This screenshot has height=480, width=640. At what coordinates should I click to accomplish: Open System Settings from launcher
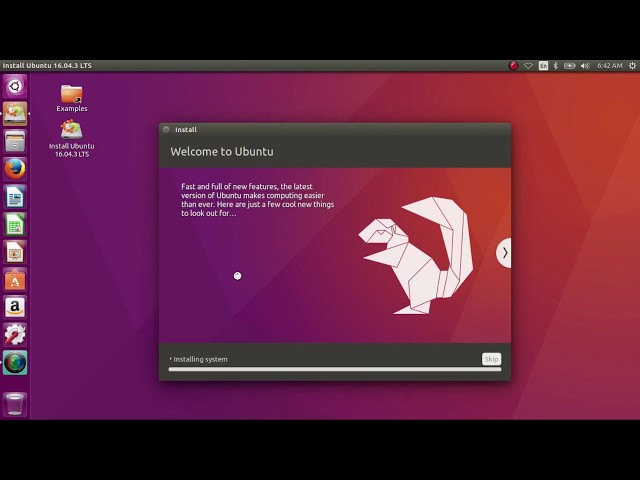(x=15, y=335)
